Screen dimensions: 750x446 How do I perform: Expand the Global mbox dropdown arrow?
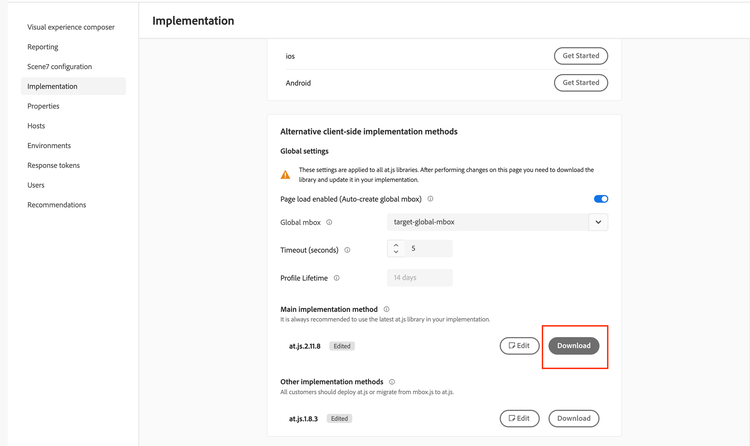click(598, 222)
